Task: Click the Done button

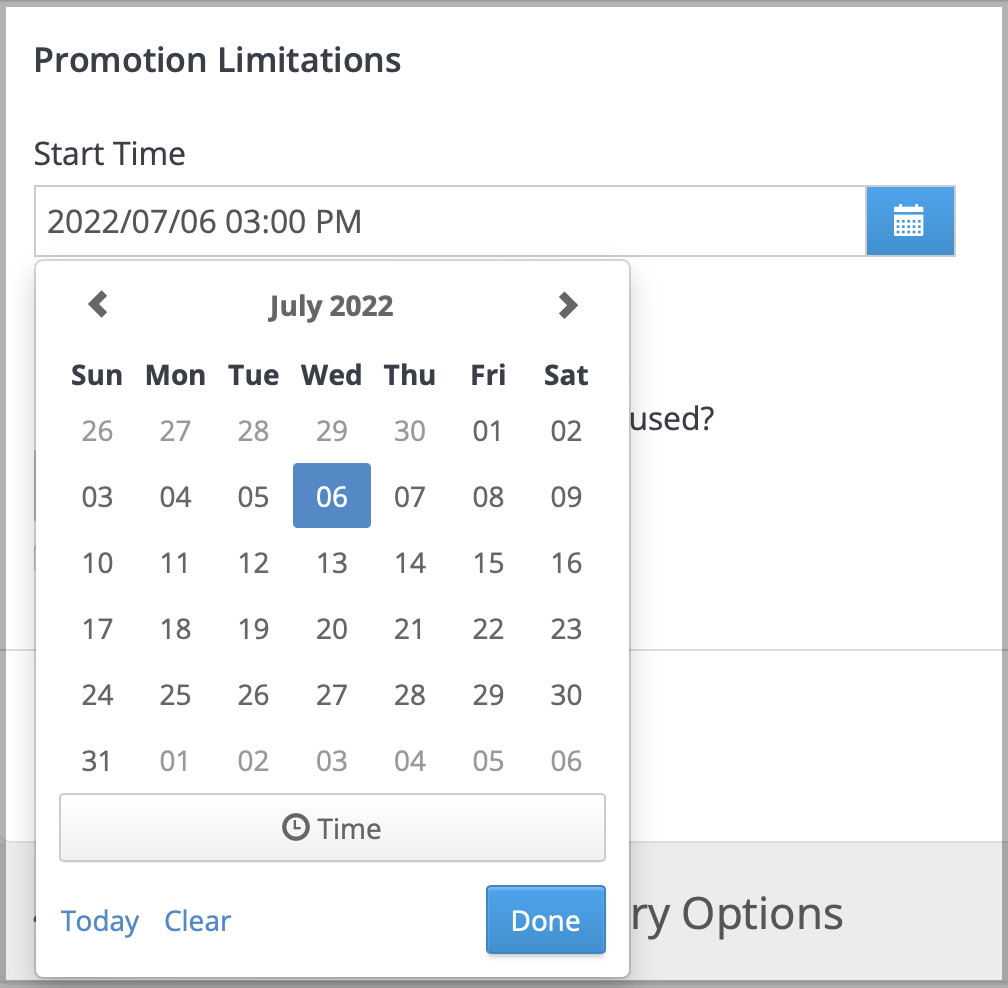Action: point(546,920)
